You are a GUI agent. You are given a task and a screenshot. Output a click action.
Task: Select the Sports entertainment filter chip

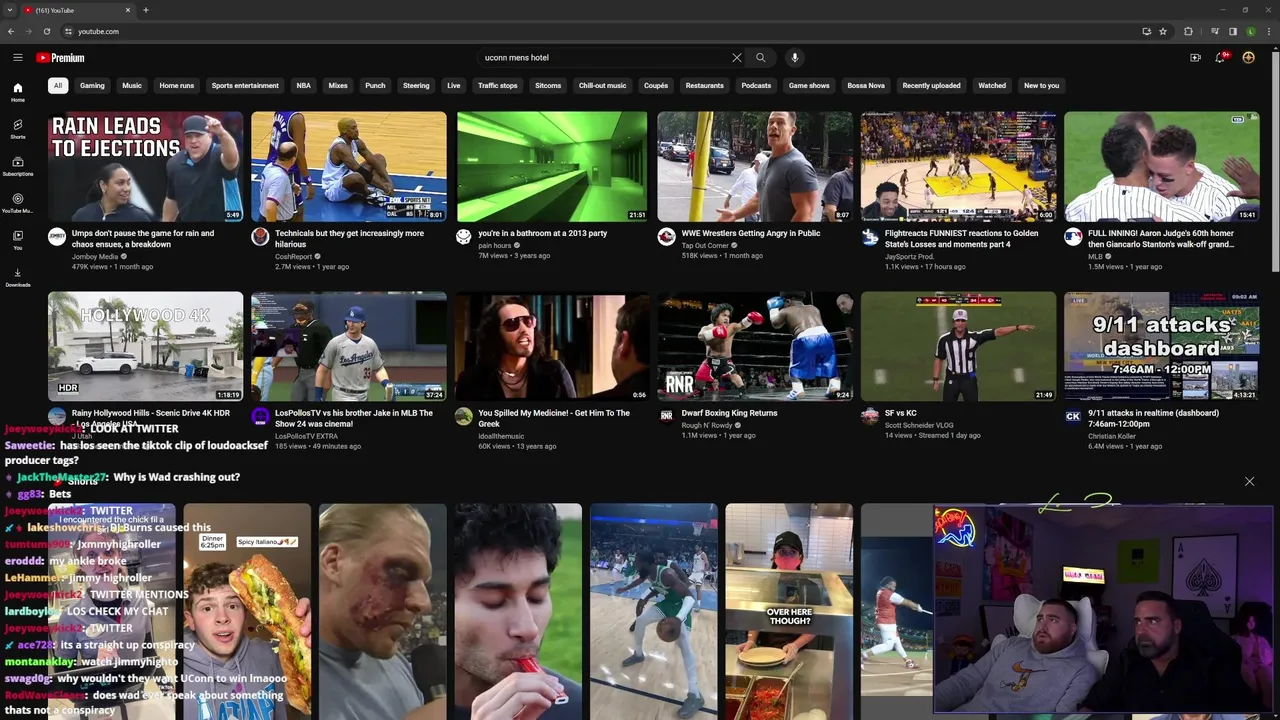tap(245, 85)
